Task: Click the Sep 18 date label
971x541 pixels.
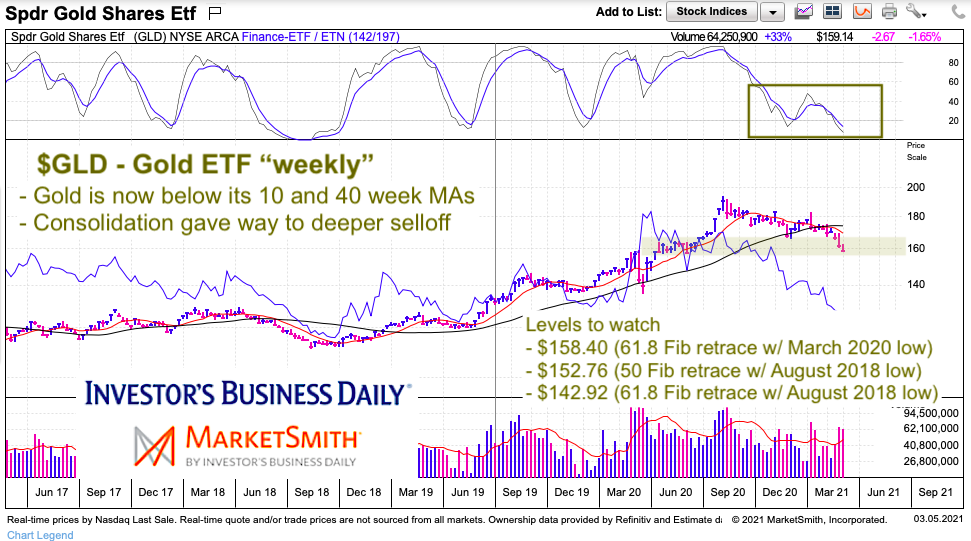Action: pos(311,492)
